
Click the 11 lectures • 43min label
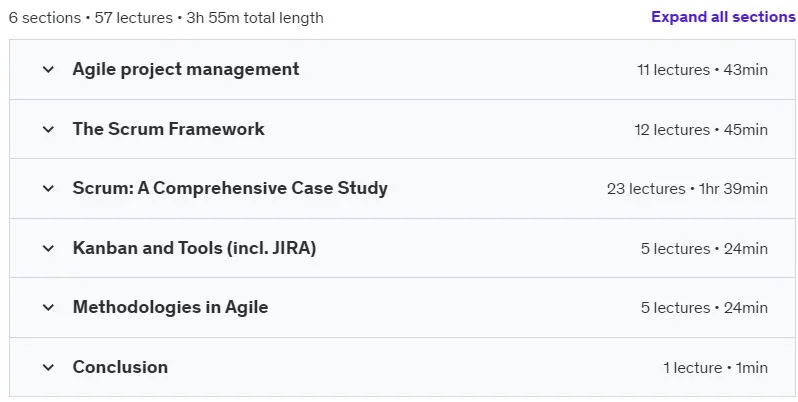click(x=702, y=70)
